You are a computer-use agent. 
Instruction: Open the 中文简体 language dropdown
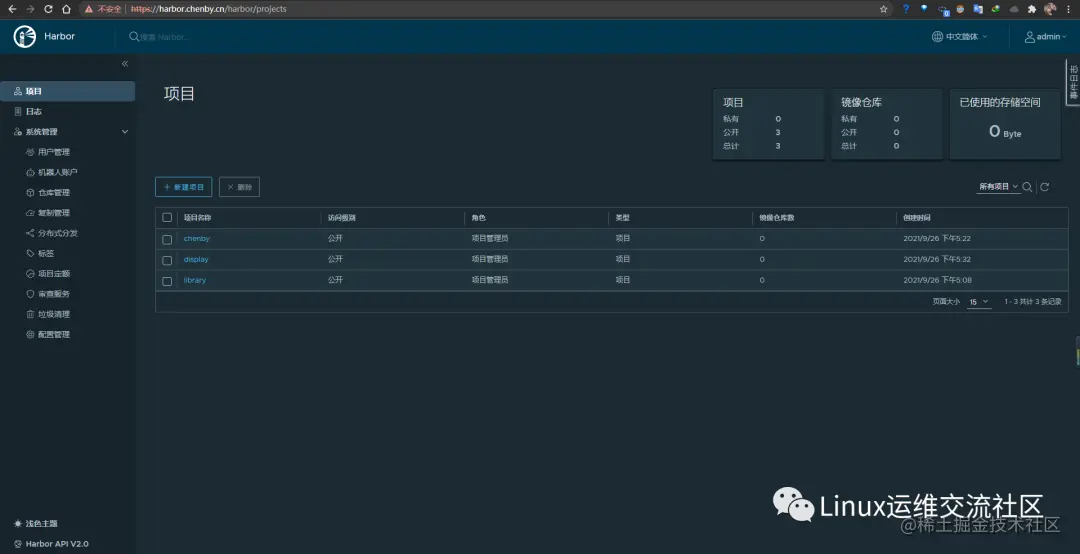959,37
